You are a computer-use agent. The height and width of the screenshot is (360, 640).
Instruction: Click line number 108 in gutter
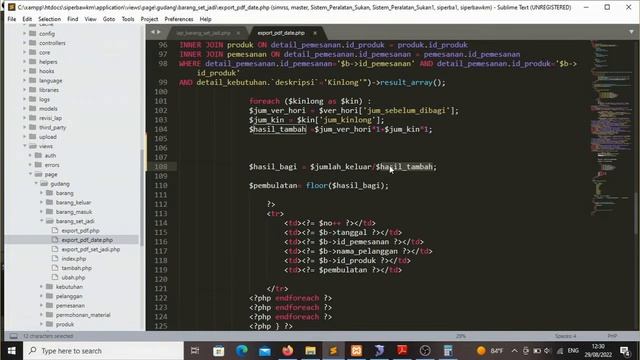[161, 167]
